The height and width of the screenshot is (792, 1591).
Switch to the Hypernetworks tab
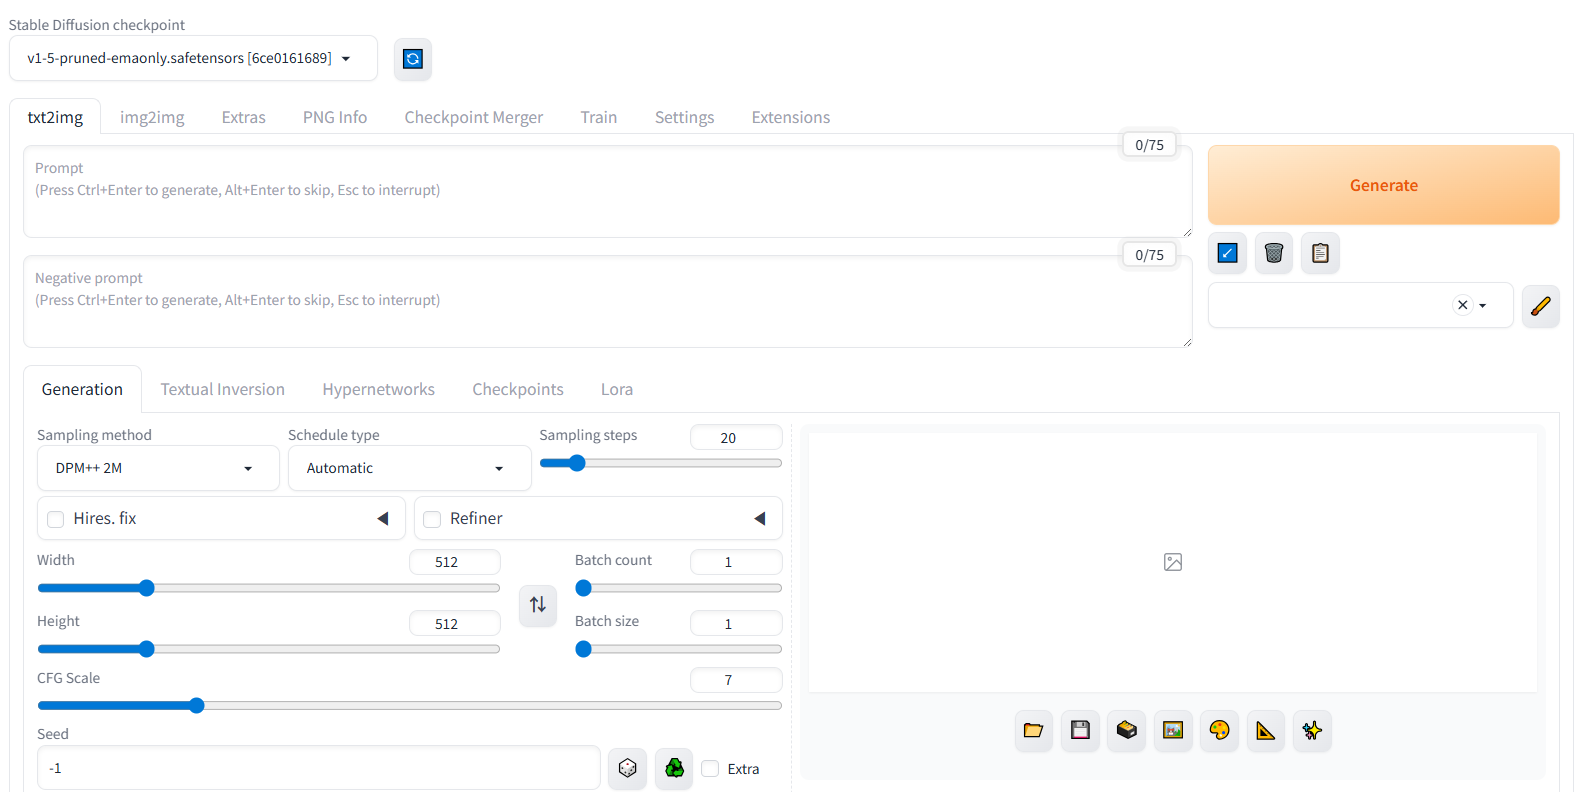tap(379, 389)
